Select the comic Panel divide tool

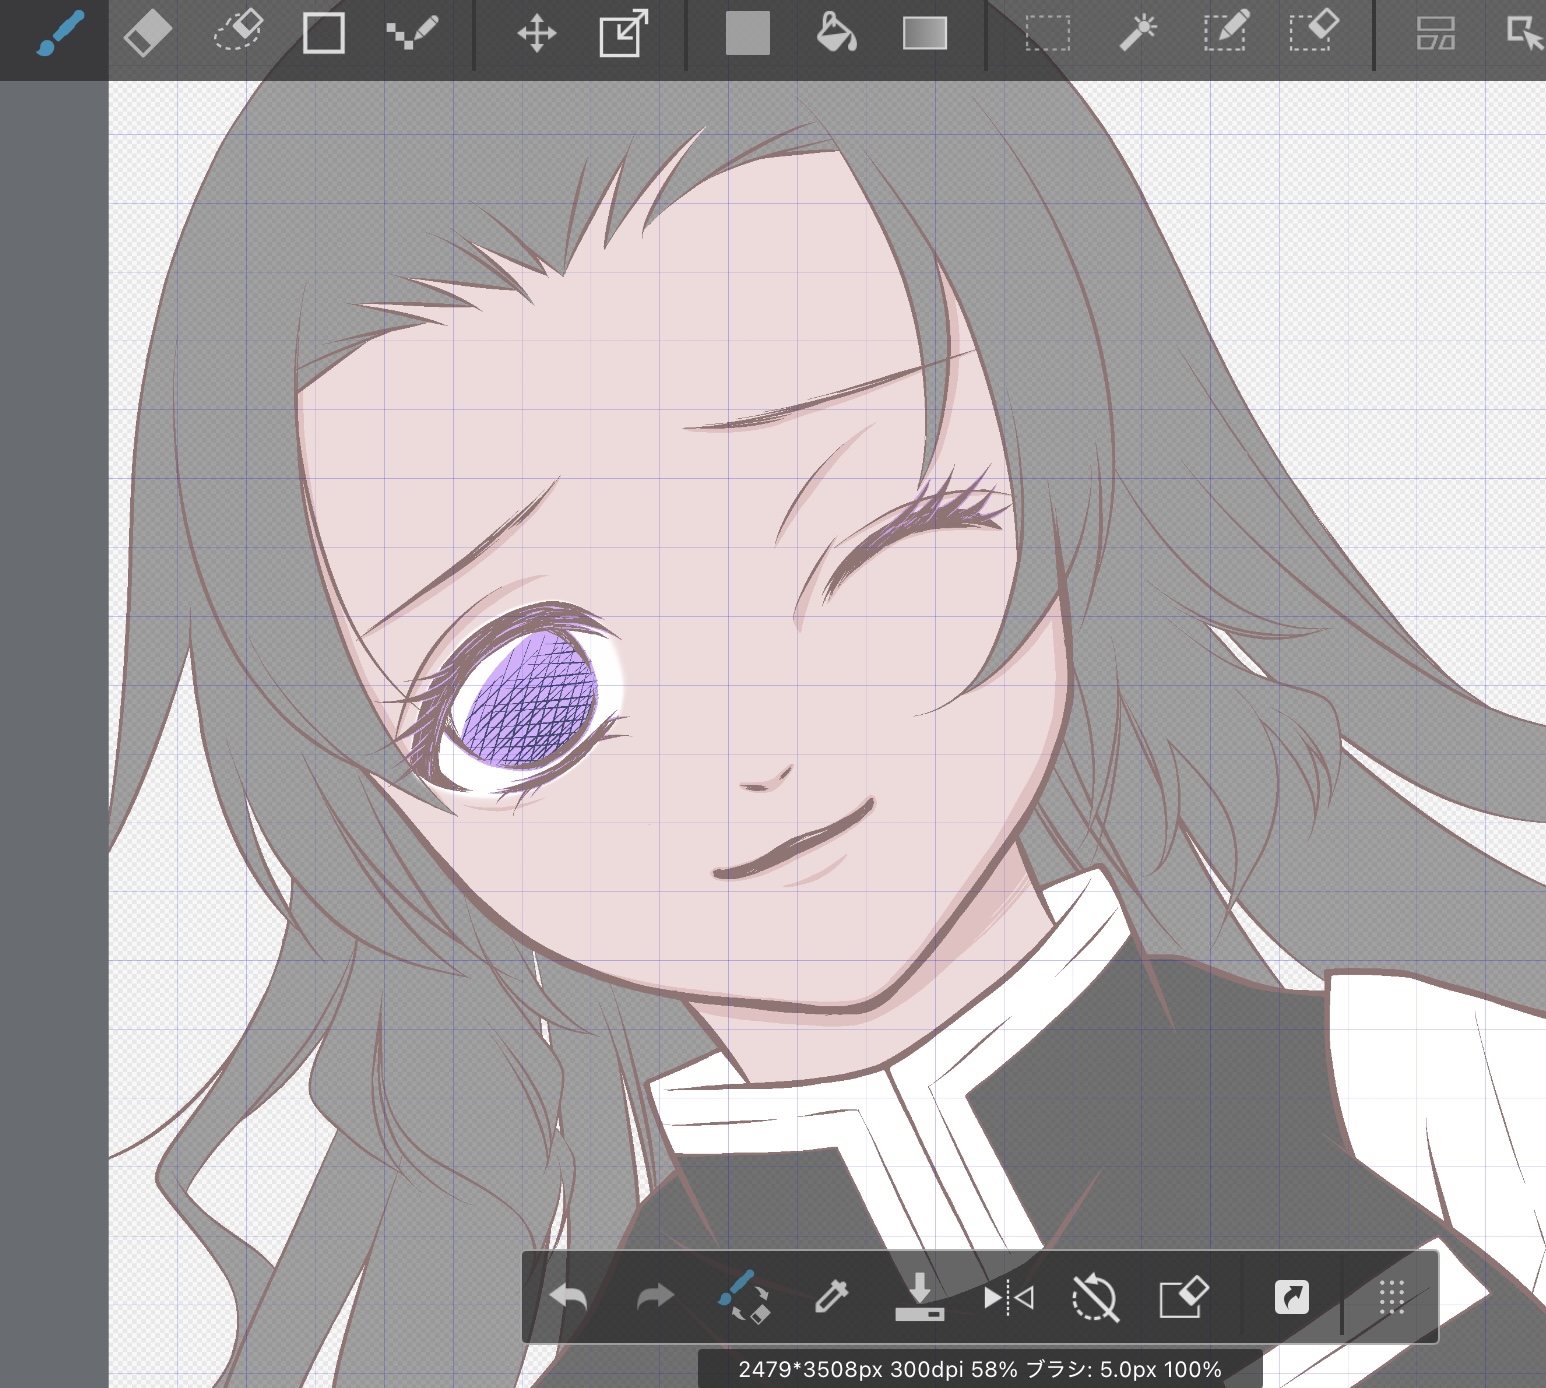[x=1436, y=33]
